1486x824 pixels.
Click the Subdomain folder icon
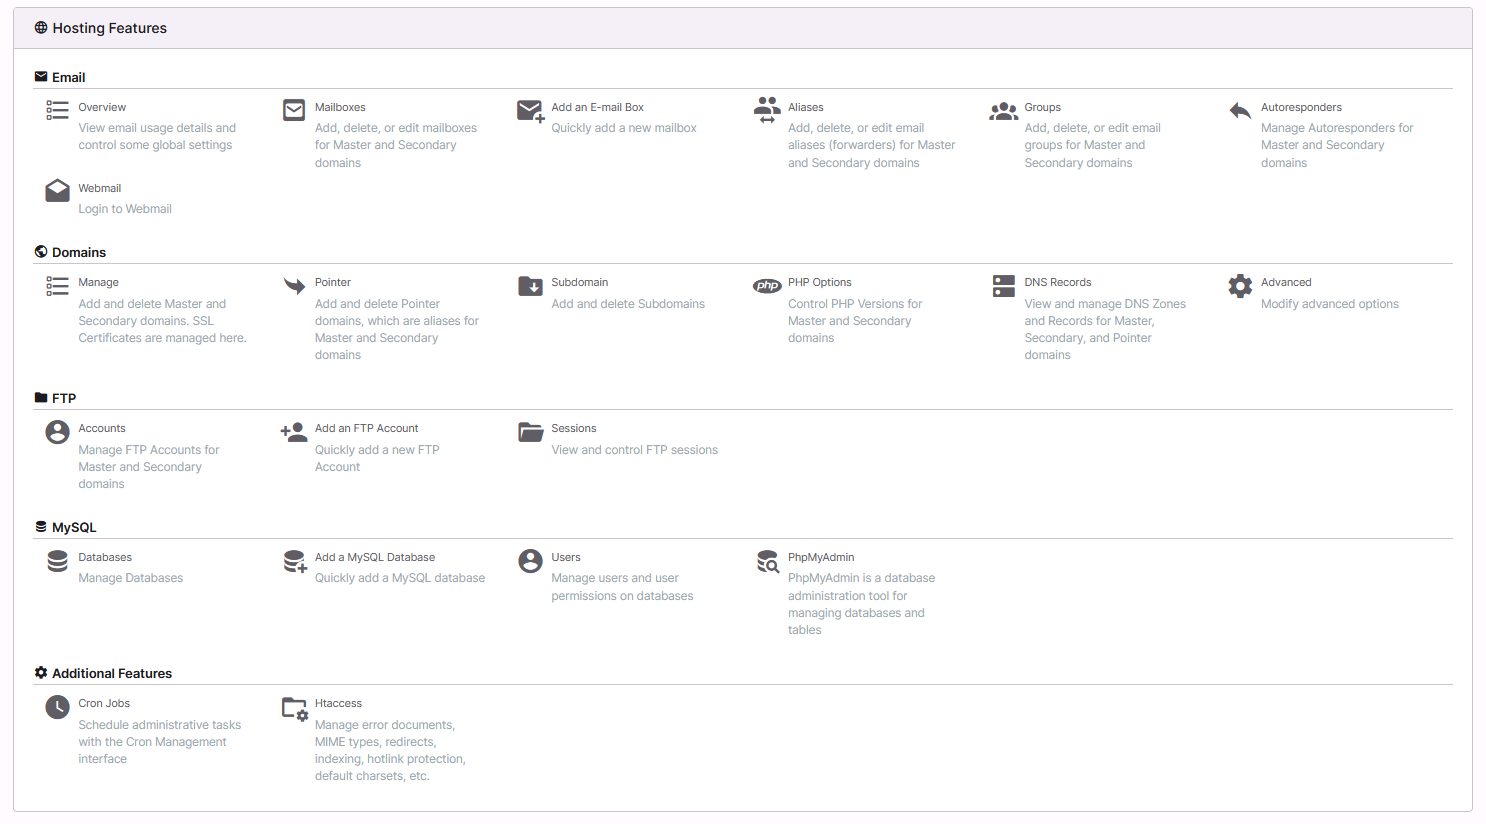coord(530,285)
